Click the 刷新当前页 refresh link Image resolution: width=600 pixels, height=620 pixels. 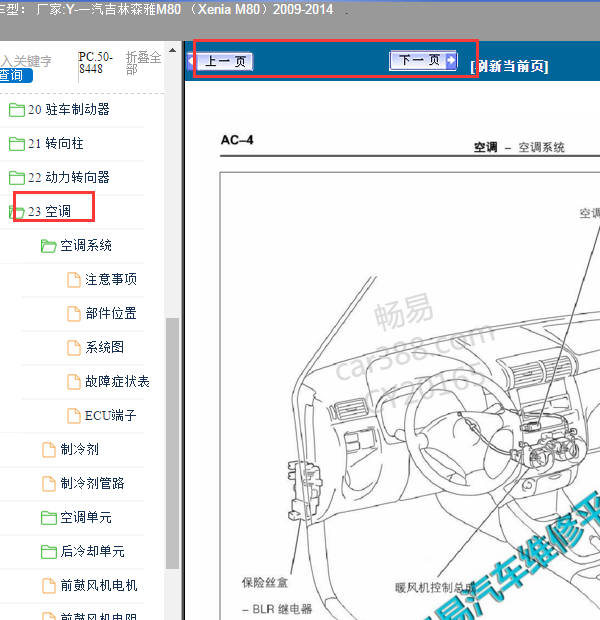pos(510,66)
